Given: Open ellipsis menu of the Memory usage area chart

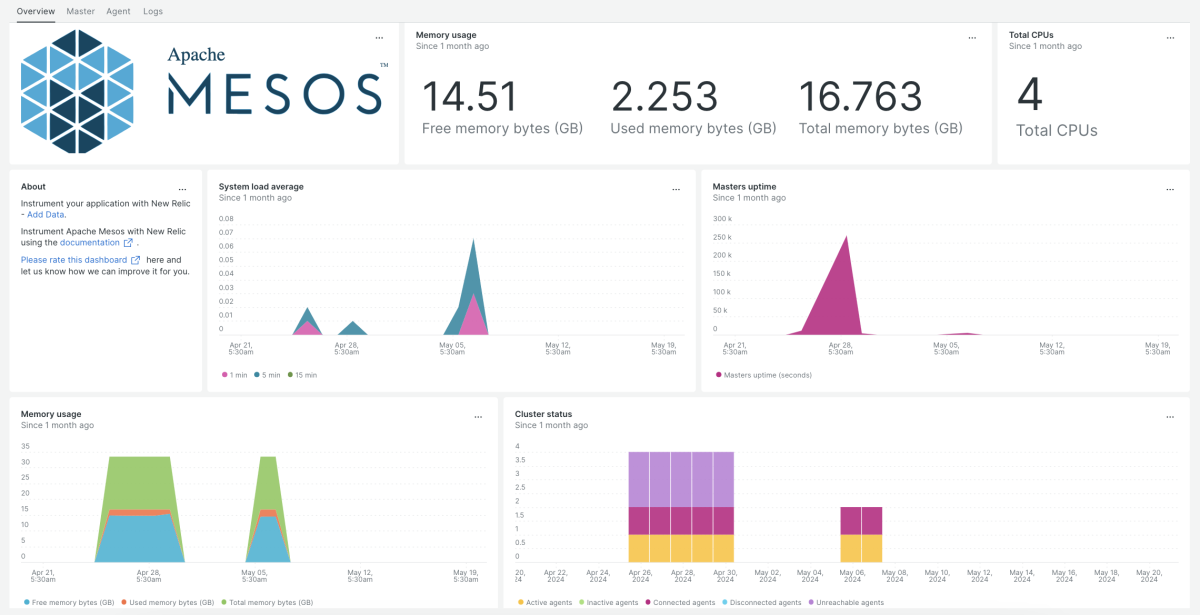Looking at the screenshot, I should (x=479, y=415).
